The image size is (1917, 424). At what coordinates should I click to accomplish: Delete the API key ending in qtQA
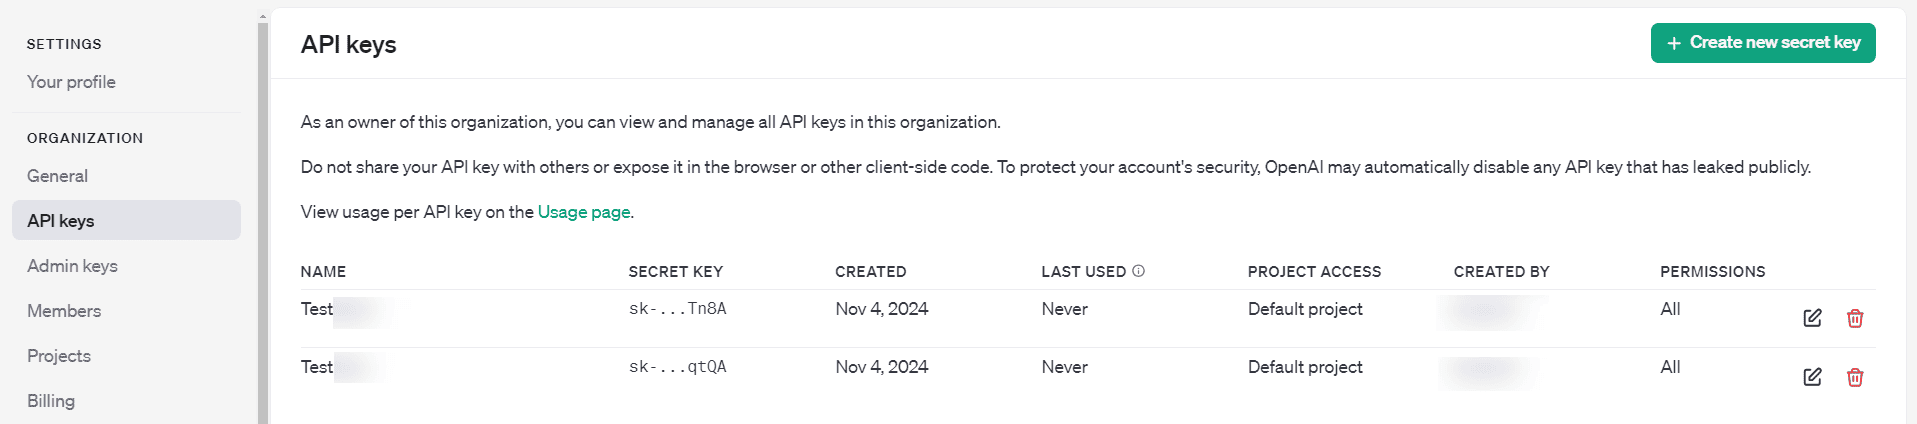[1855, 377]
